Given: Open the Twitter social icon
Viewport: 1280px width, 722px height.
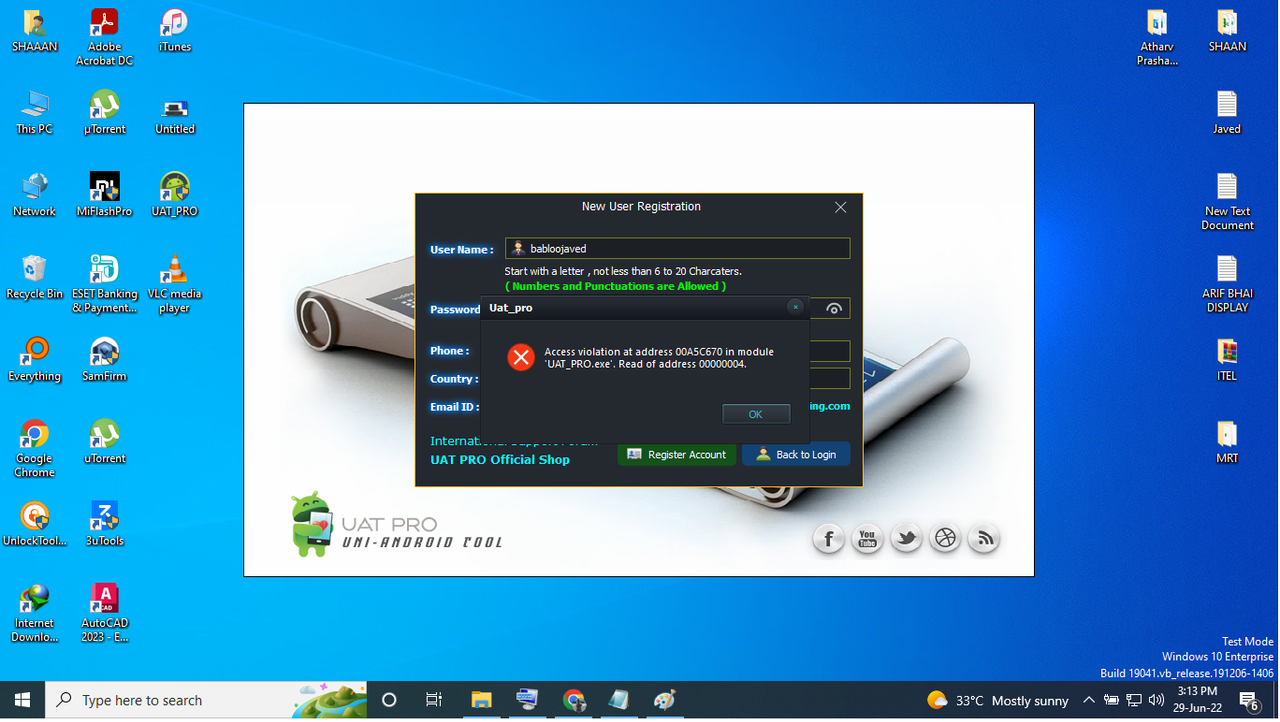Looking at the screenshot, I should pos(906,539).
